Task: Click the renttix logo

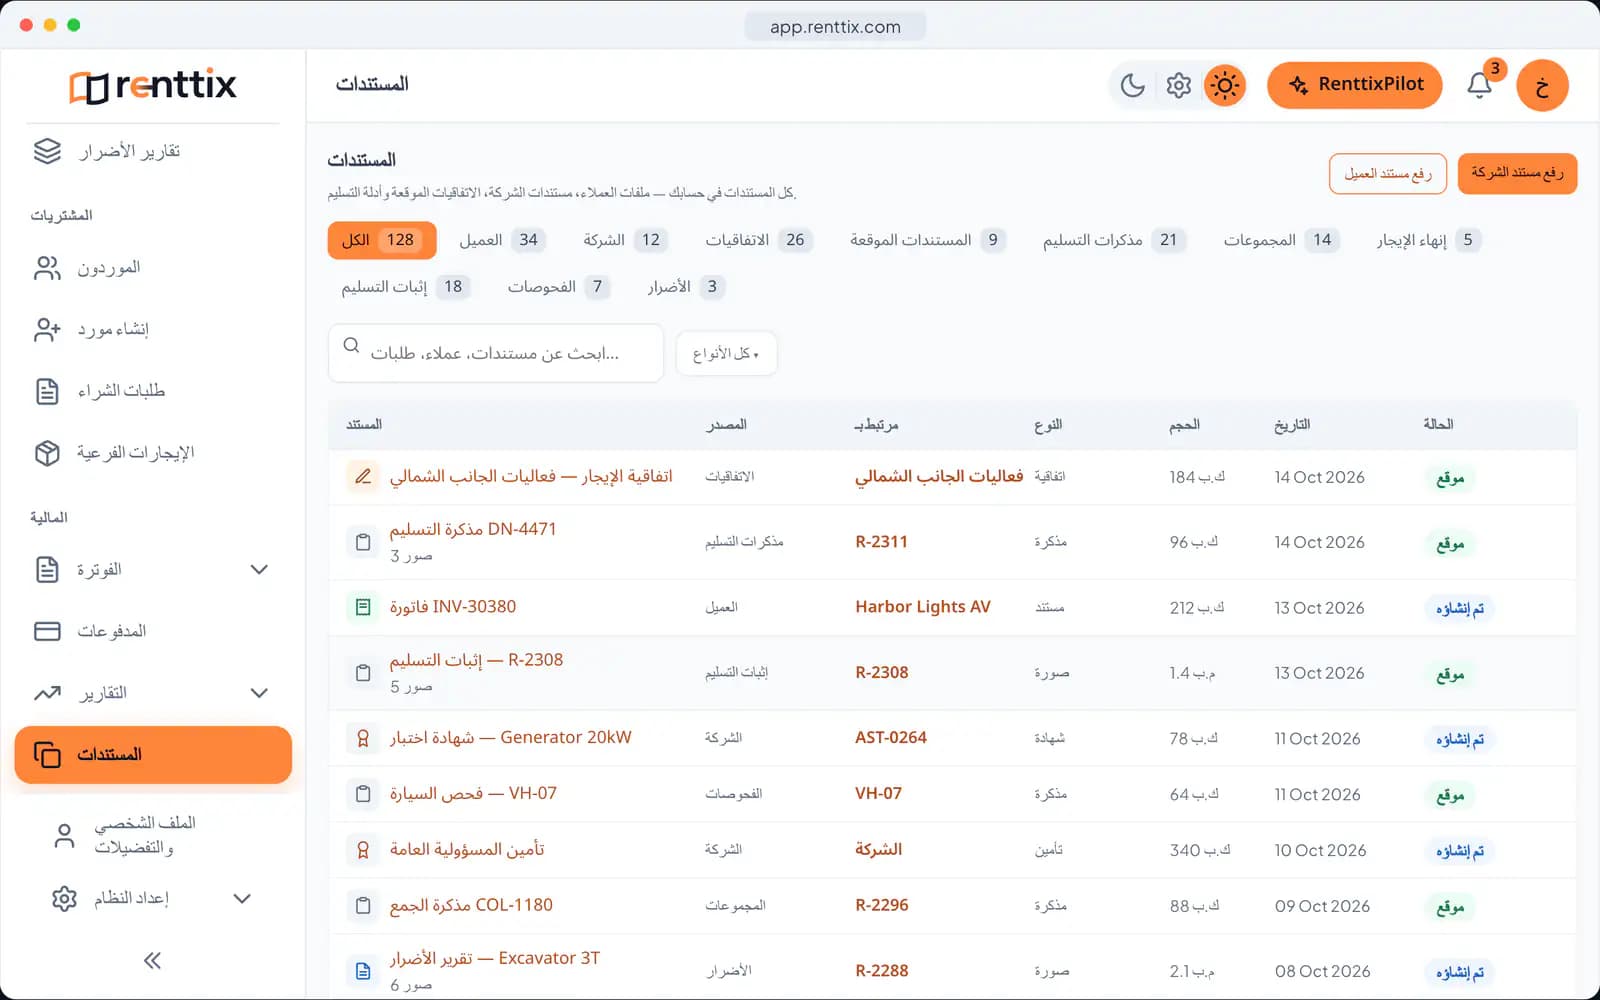Action: [x=152, y=86]
